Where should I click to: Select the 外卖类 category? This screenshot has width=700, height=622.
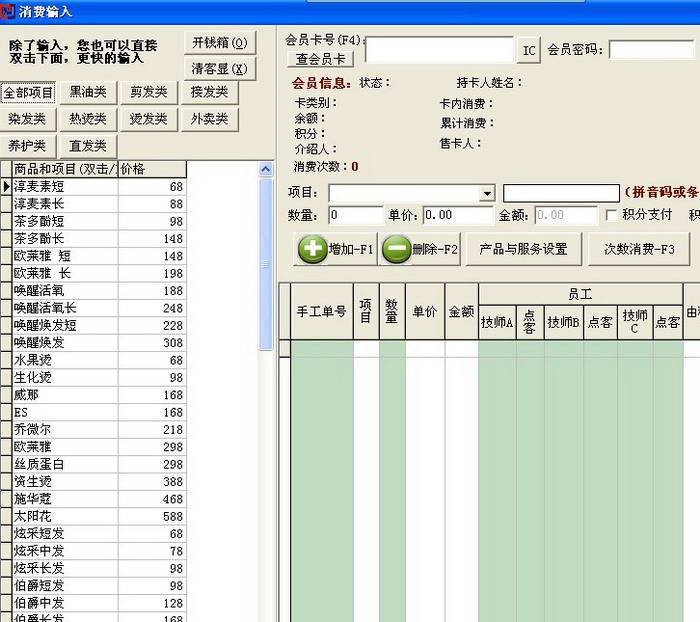209,119
